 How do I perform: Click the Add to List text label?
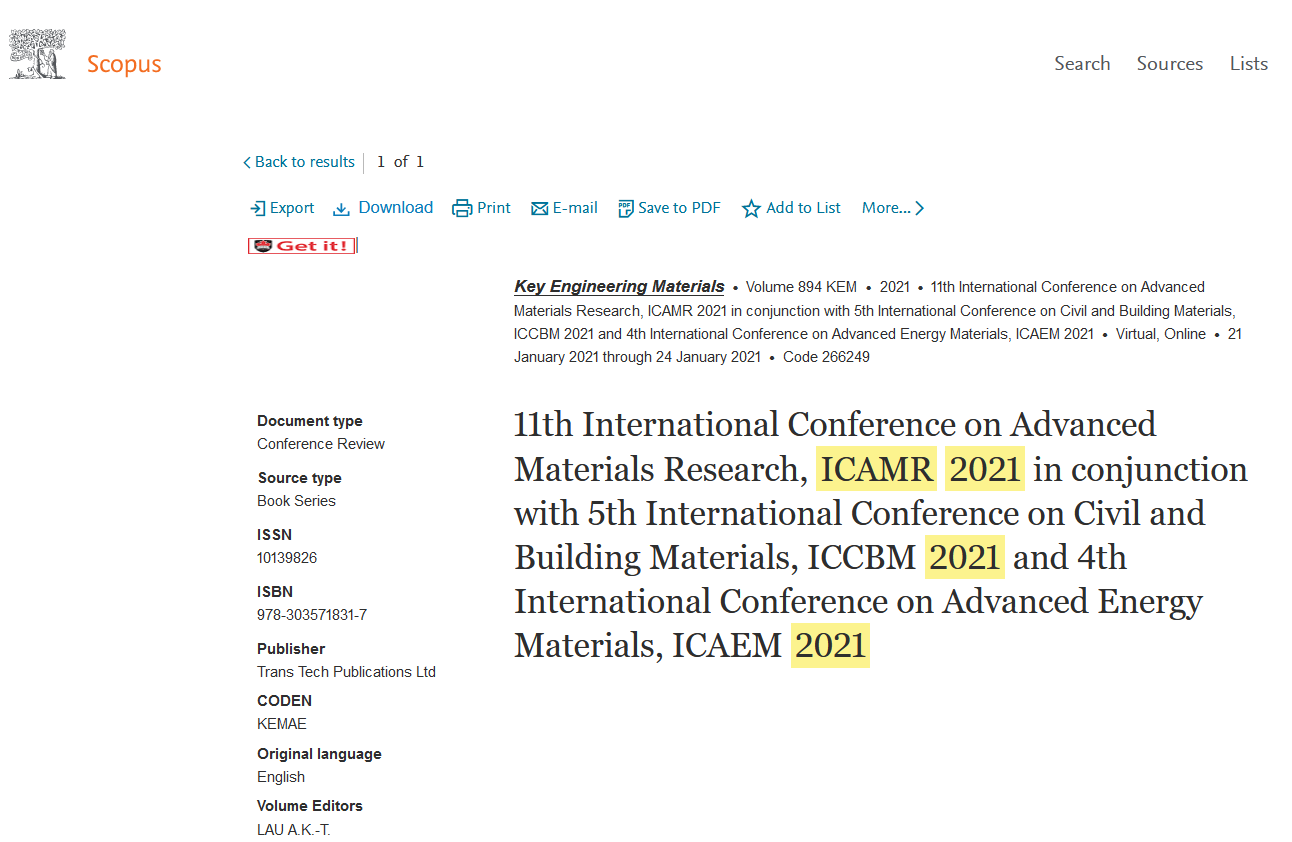tap(803, 208)
